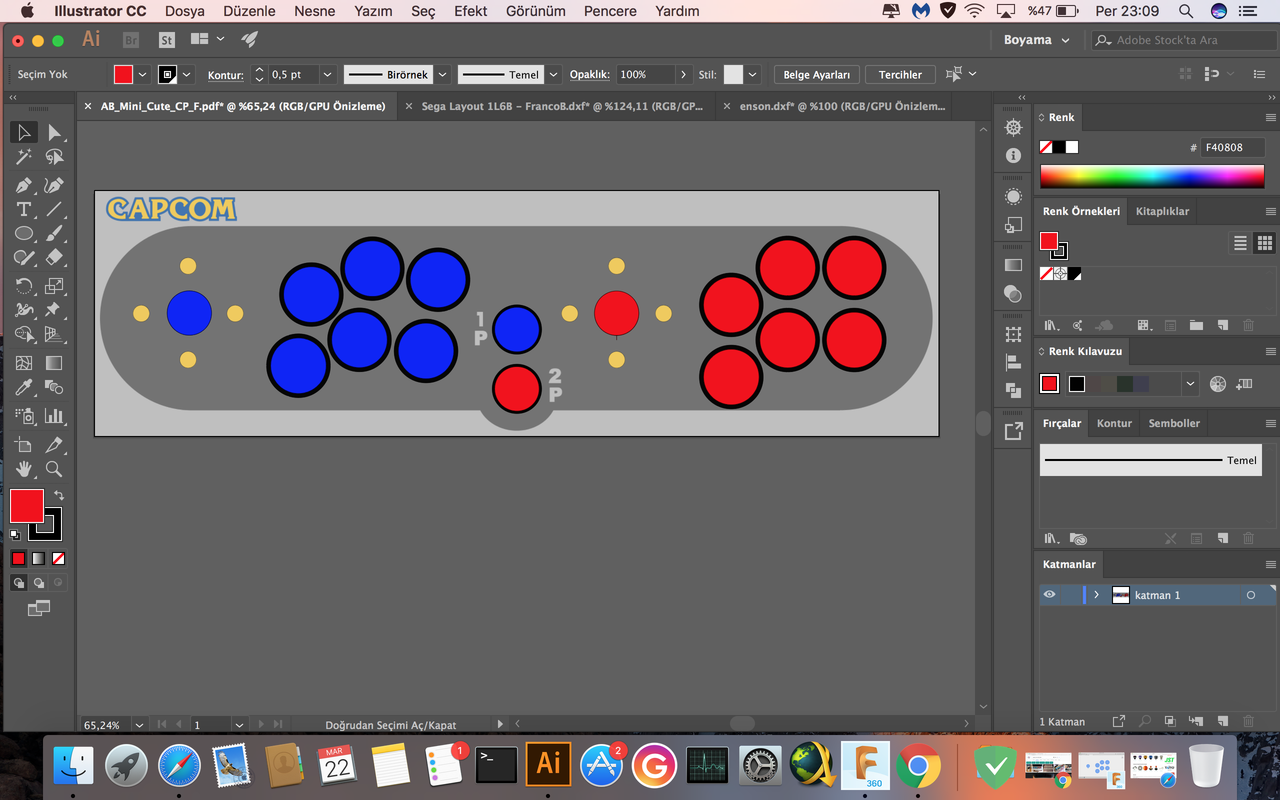Select the Magic Wand tool

click(x=24, y=157)
